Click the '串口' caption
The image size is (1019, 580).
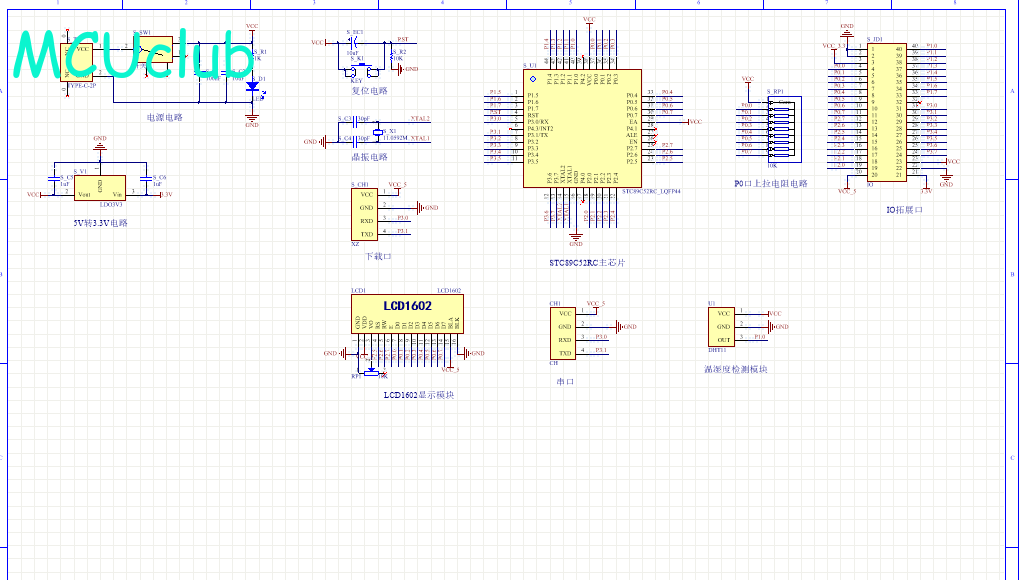(x=565, y=382)
